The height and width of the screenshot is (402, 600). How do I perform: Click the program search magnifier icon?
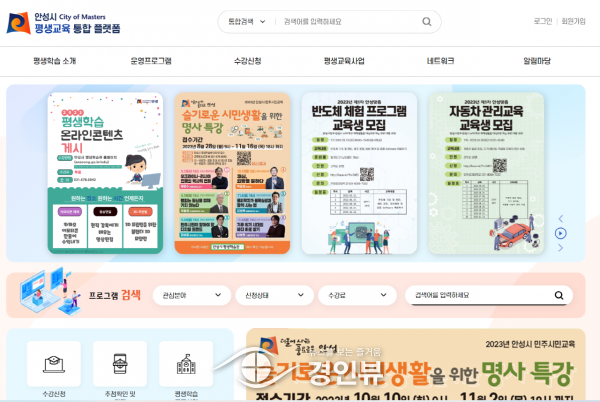(559, 295)
